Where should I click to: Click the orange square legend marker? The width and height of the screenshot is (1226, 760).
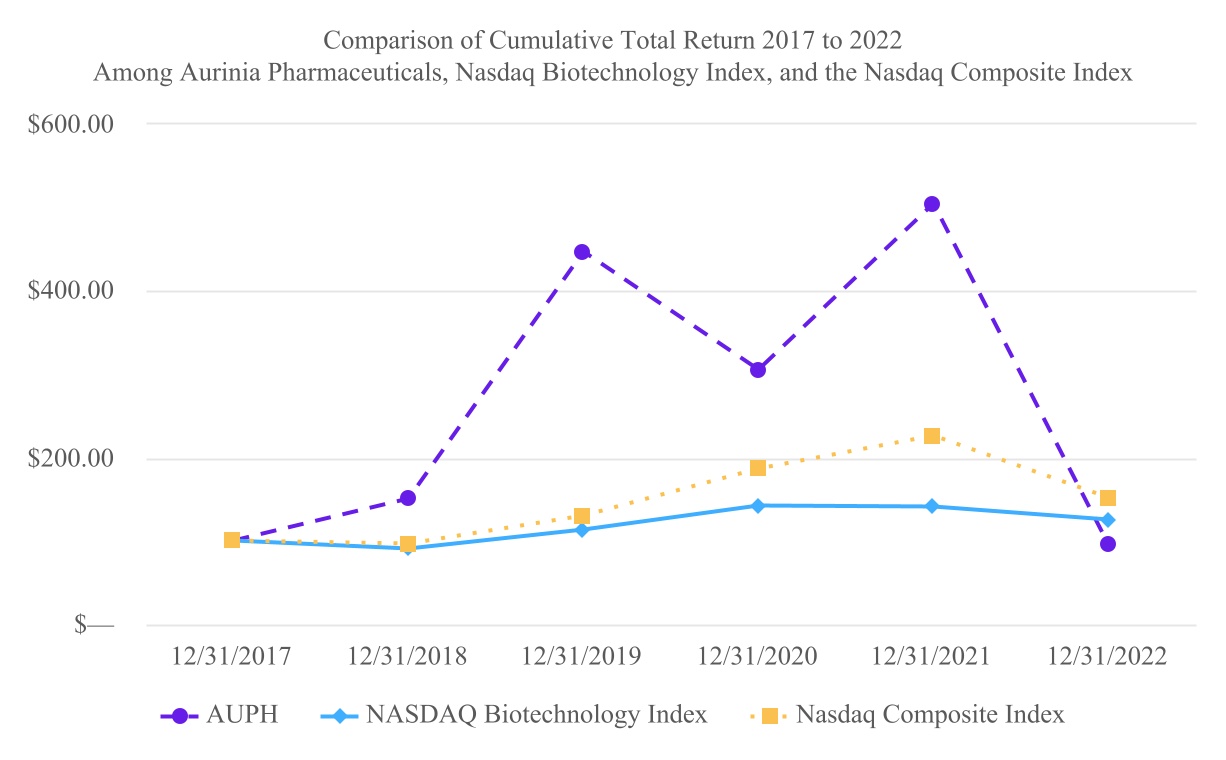(770, 716)
